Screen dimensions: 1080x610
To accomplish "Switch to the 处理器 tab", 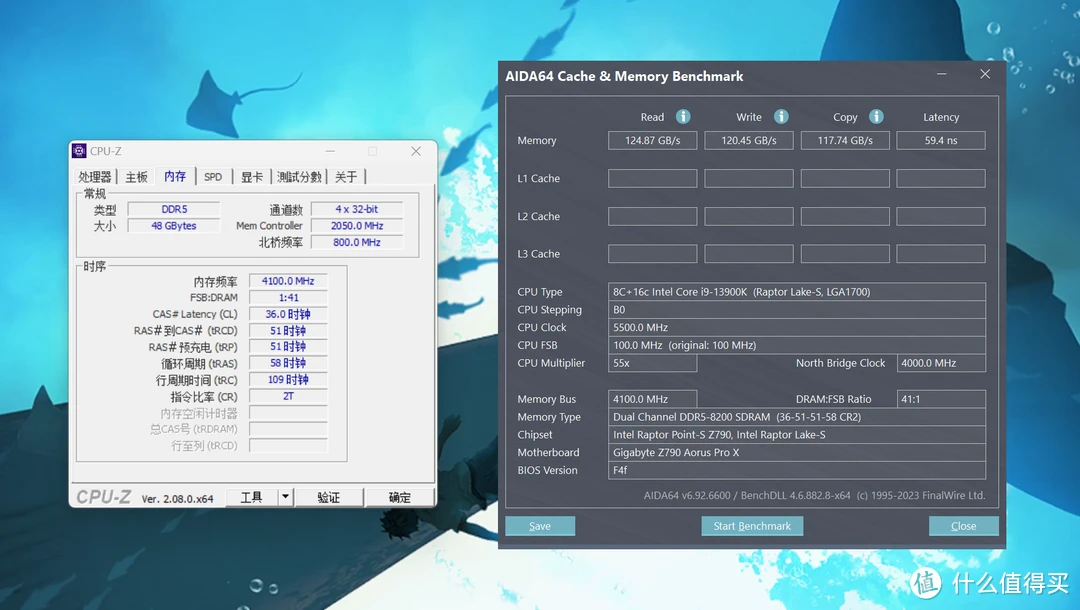I will (x=95, y=177).
